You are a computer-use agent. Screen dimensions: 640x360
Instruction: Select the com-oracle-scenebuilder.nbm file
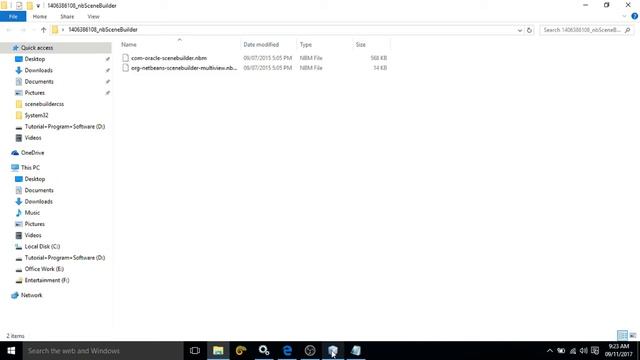pos(169,58)
